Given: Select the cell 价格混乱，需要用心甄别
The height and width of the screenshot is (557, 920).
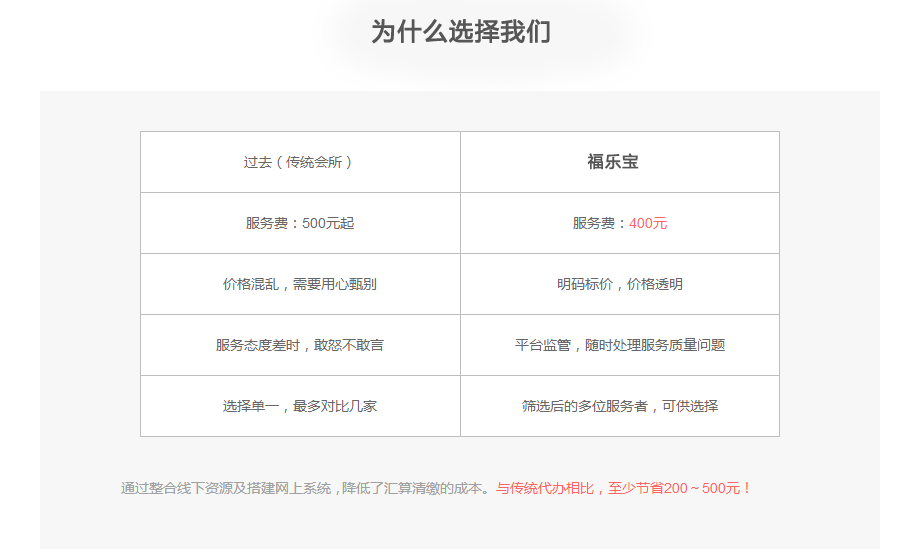Looking at the screenshot, I should point(300,284).
